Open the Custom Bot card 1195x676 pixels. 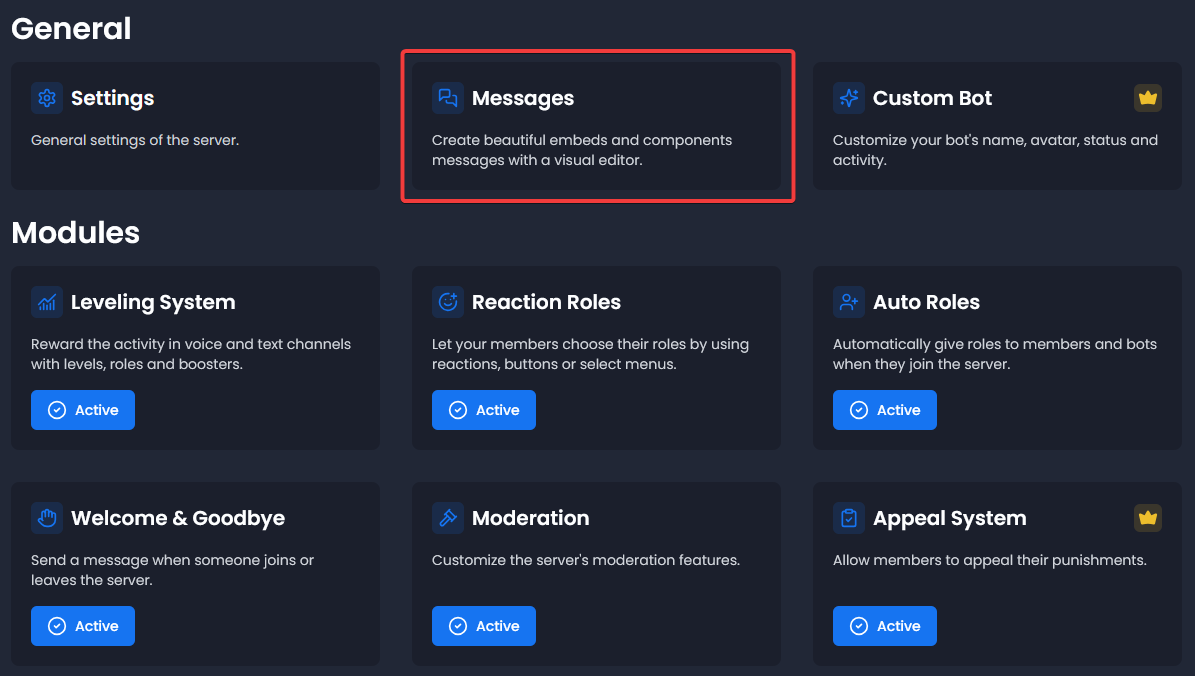tap(997, 126)
